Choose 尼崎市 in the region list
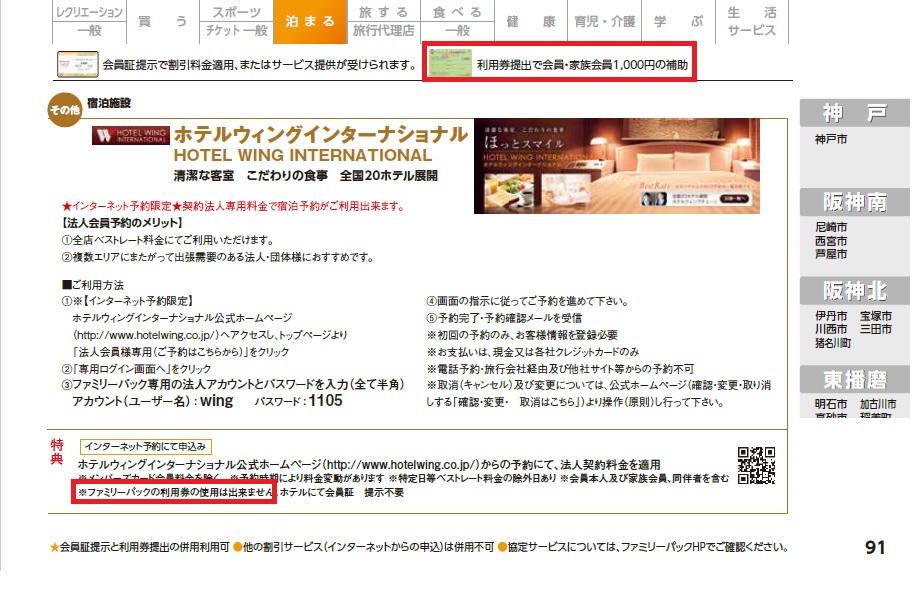Screen dimensions: 914x593 [x=831, y=227]
